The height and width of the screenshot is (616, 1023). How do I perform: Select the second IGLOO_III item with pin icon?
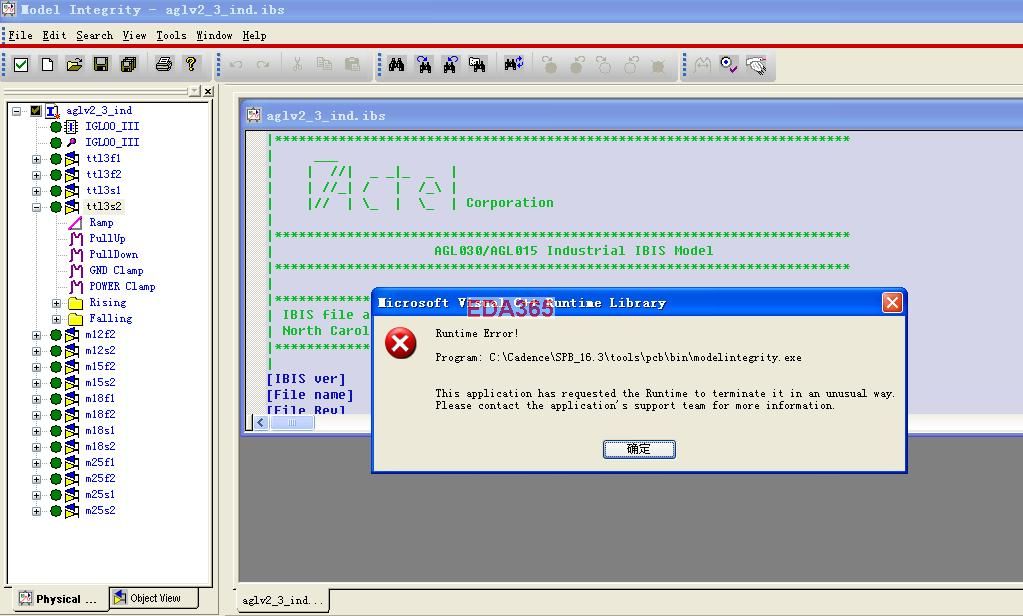112,142
